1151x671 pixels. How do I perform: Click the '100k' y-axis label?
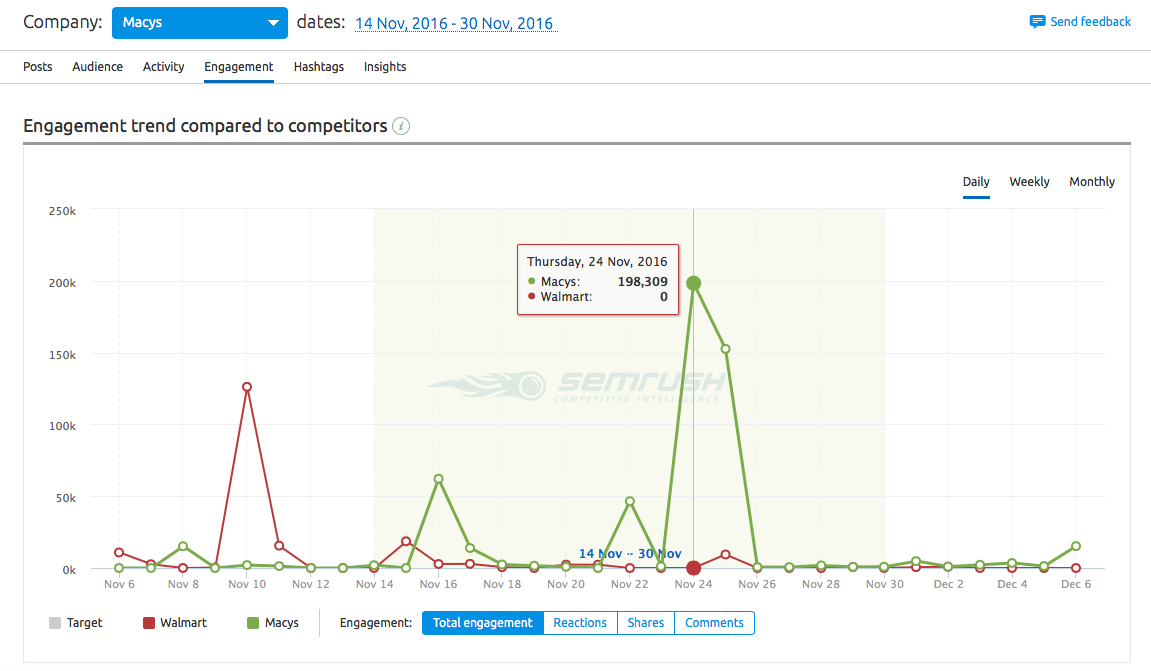(x=62, y=426)
